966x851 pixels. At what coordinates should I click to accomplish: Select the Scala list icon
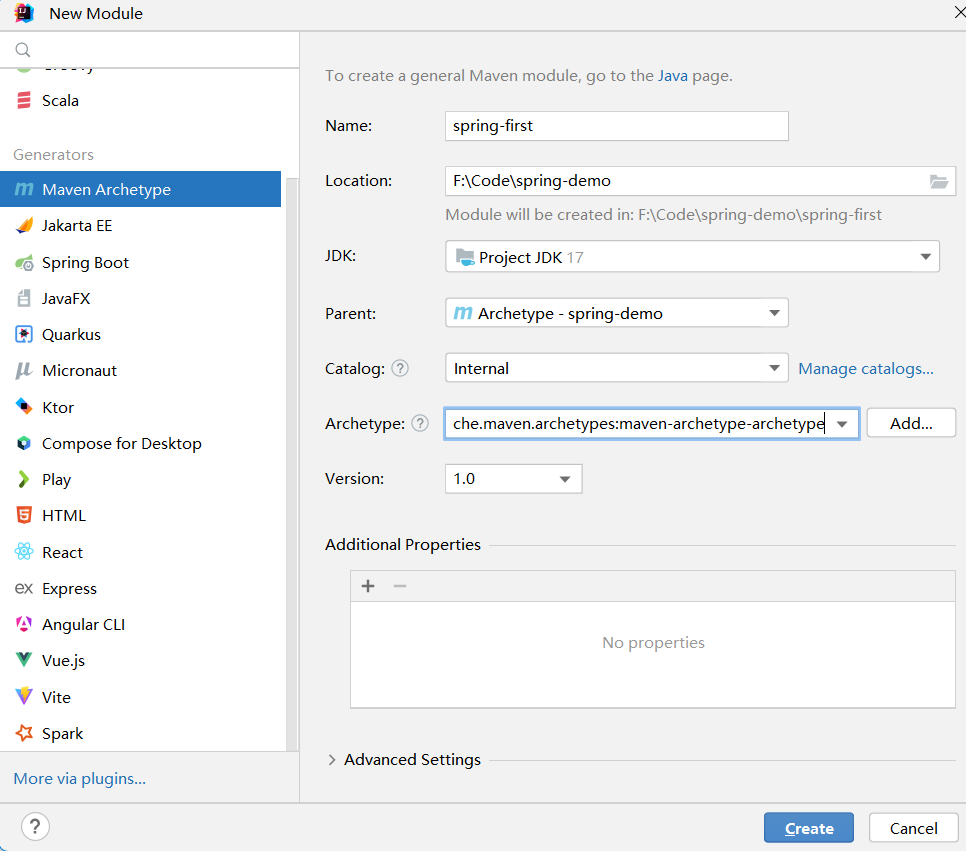point(24,100)
